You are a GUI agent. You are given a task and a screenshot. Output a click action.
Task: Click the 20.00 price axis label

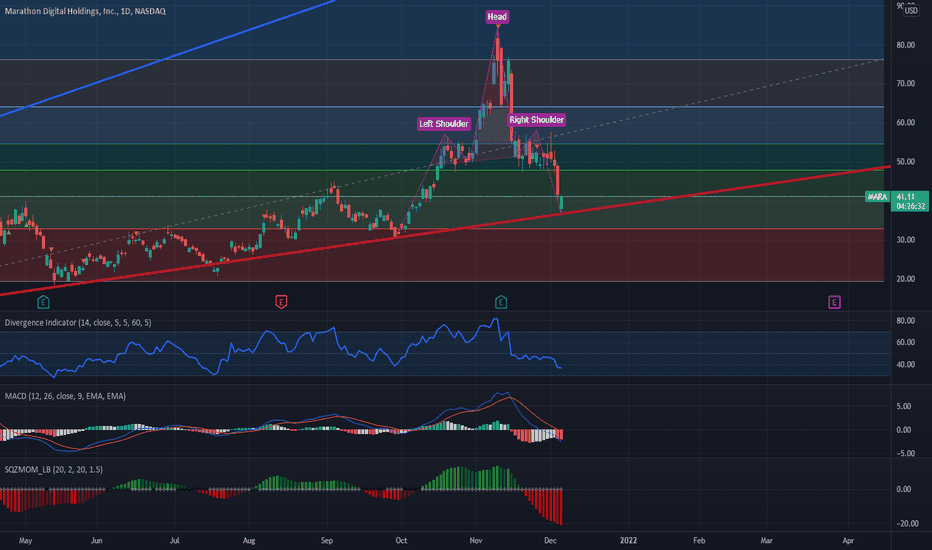(x=906, y=279)
